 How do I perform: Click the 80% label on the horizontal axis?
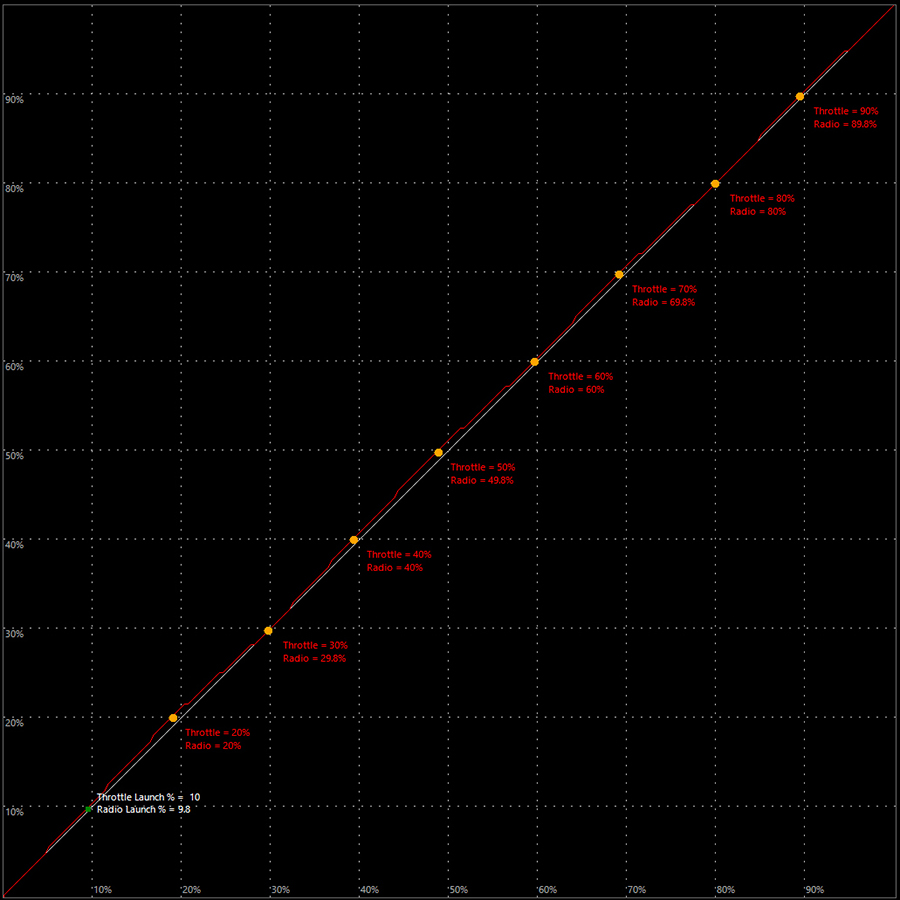click(726, 890)
